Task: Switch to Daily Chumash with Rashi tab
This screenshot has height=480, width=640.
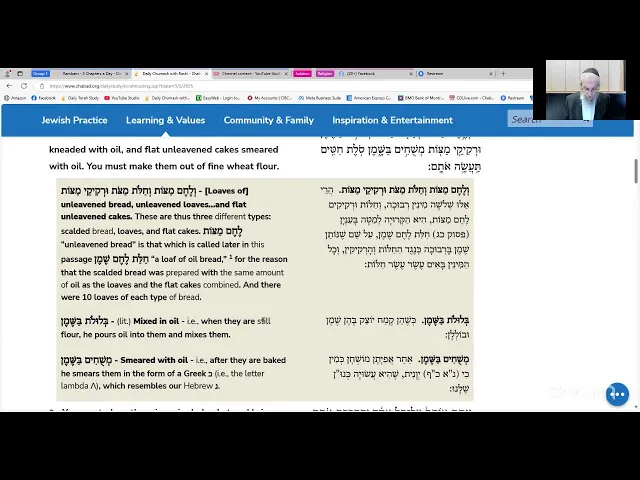Action: (171, 74)
